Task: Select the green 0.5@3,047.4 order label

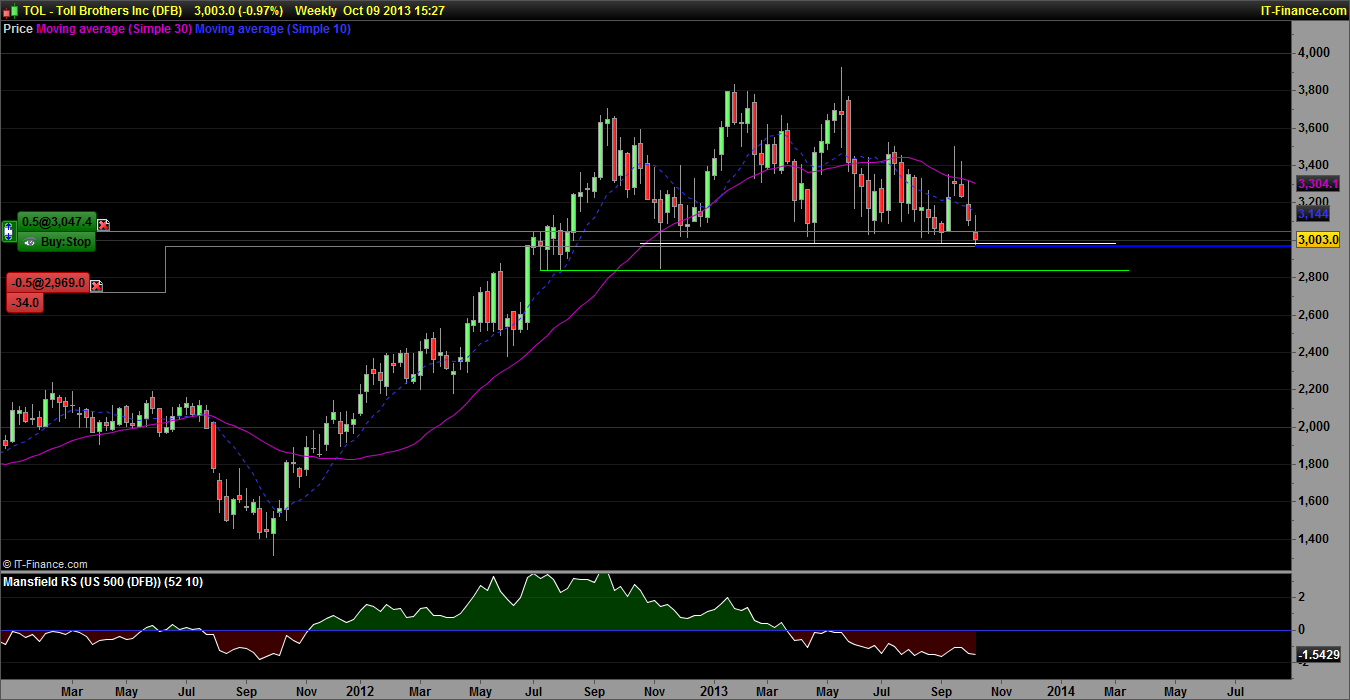Action: click(56, 223)
